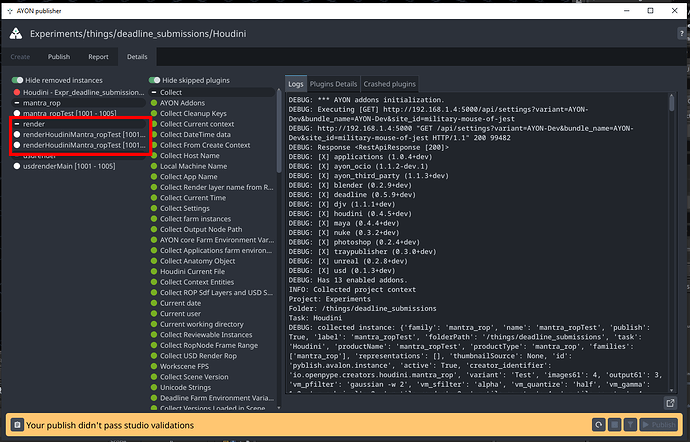The width and height of the screenshot is (690, 442).
Task: Click the reset publish icon button
Action: pos(598,425)
